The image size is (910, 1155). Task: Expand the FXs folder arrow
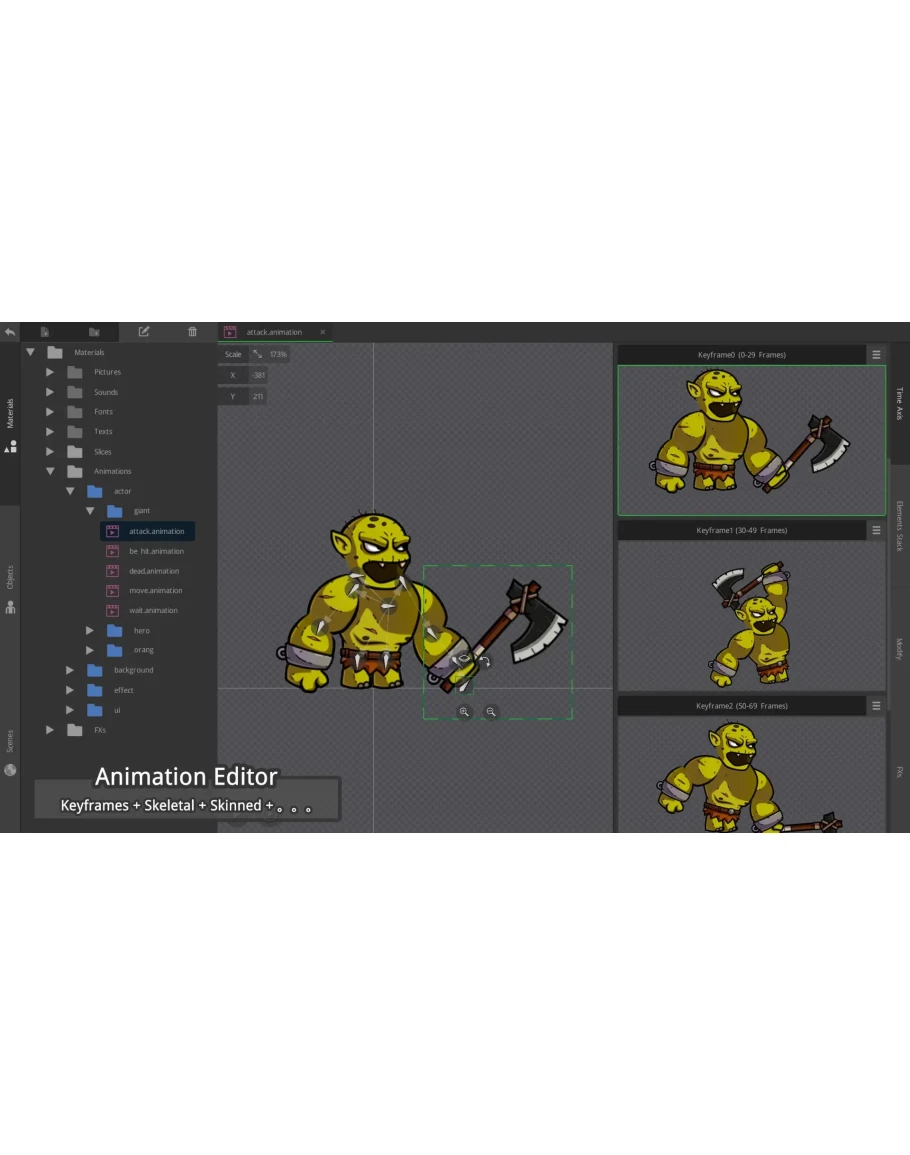(50, 730)
